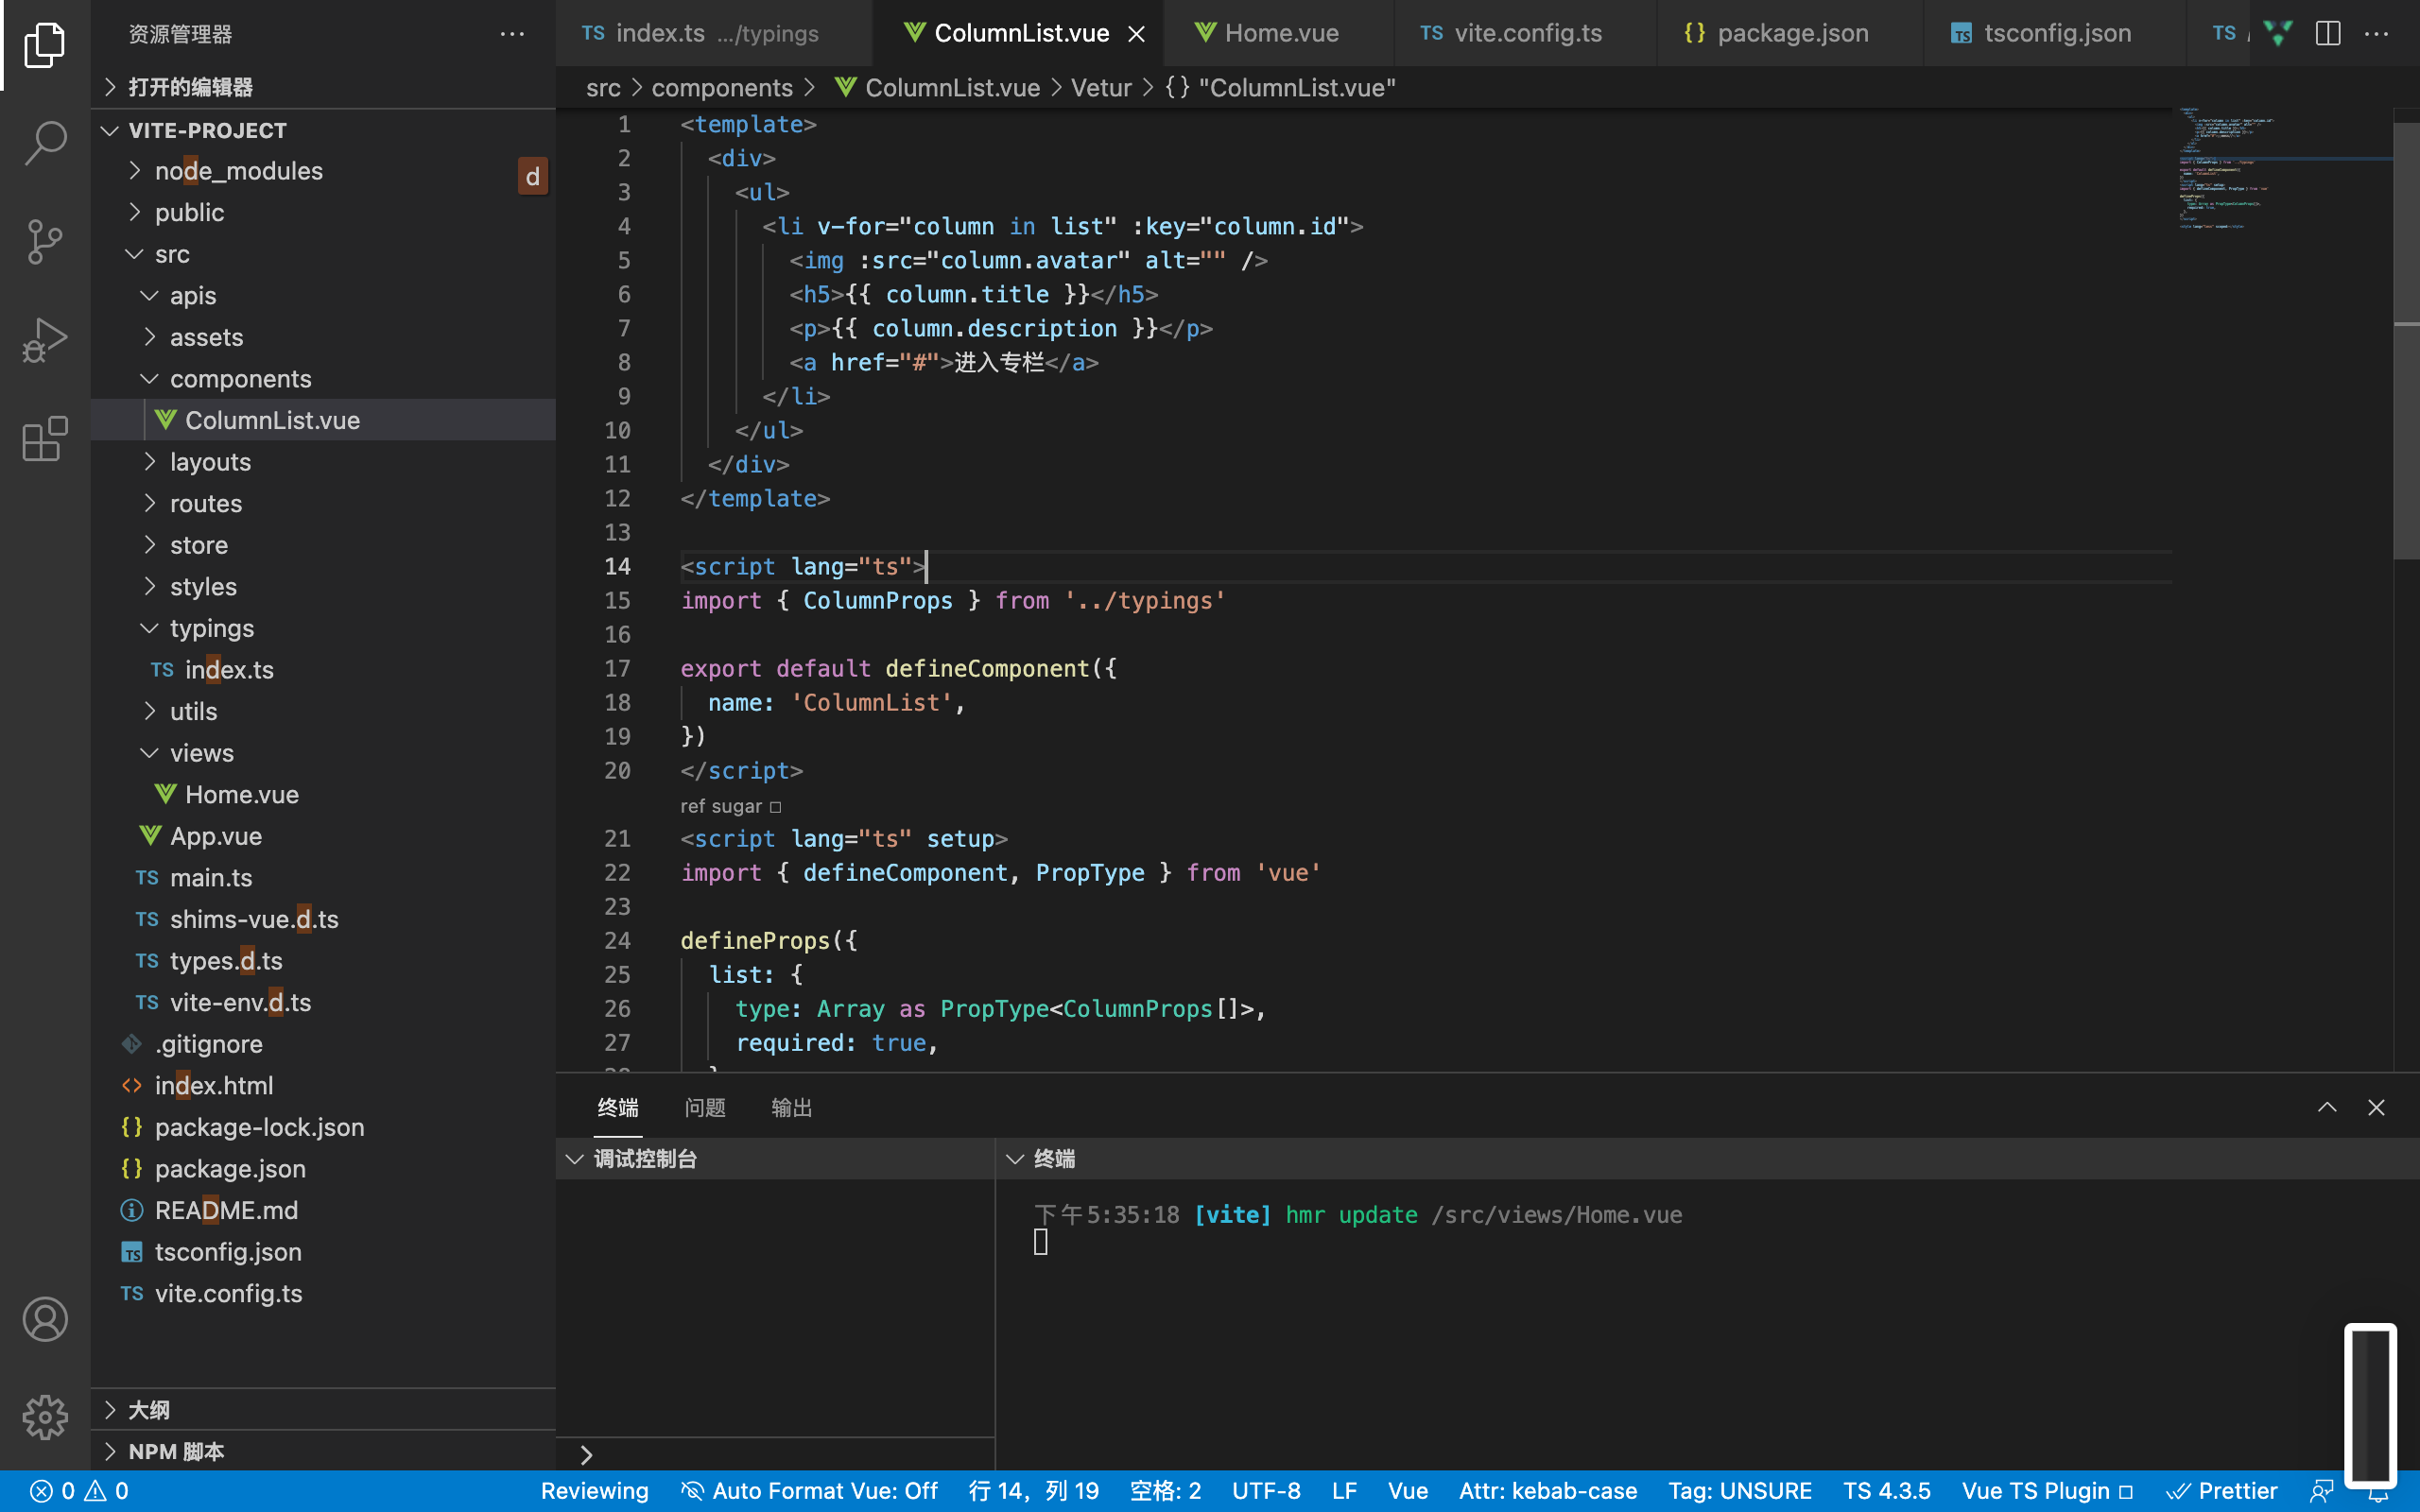Open Run and Debug view
Image resolution: width=2420 pixels, height=1512 pixels.
(45, 340)
